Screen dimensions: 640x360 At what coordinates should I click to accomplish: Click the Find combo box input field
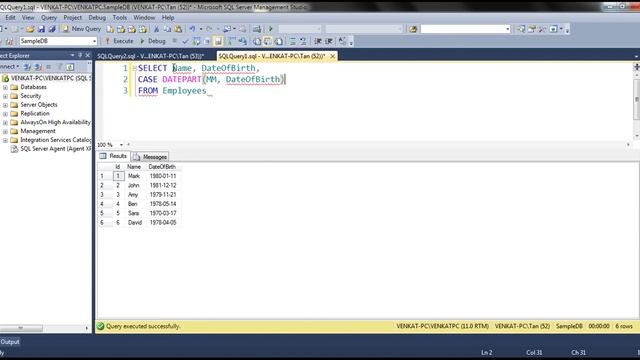point(463,29)
